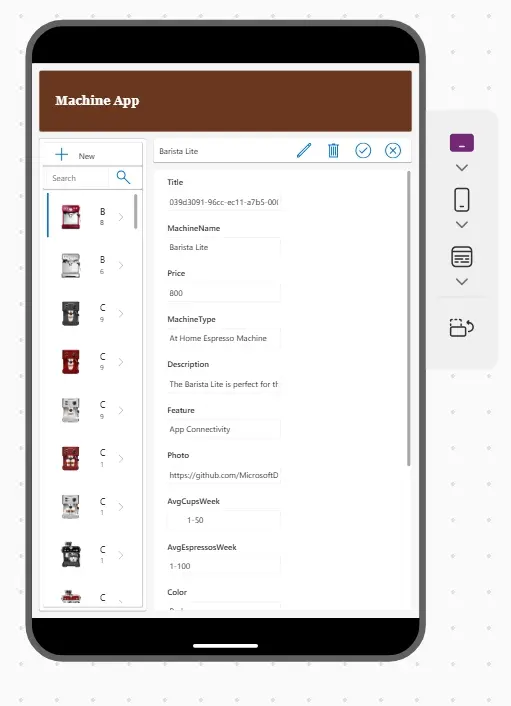Click the Machine App header title

[97, 101]
